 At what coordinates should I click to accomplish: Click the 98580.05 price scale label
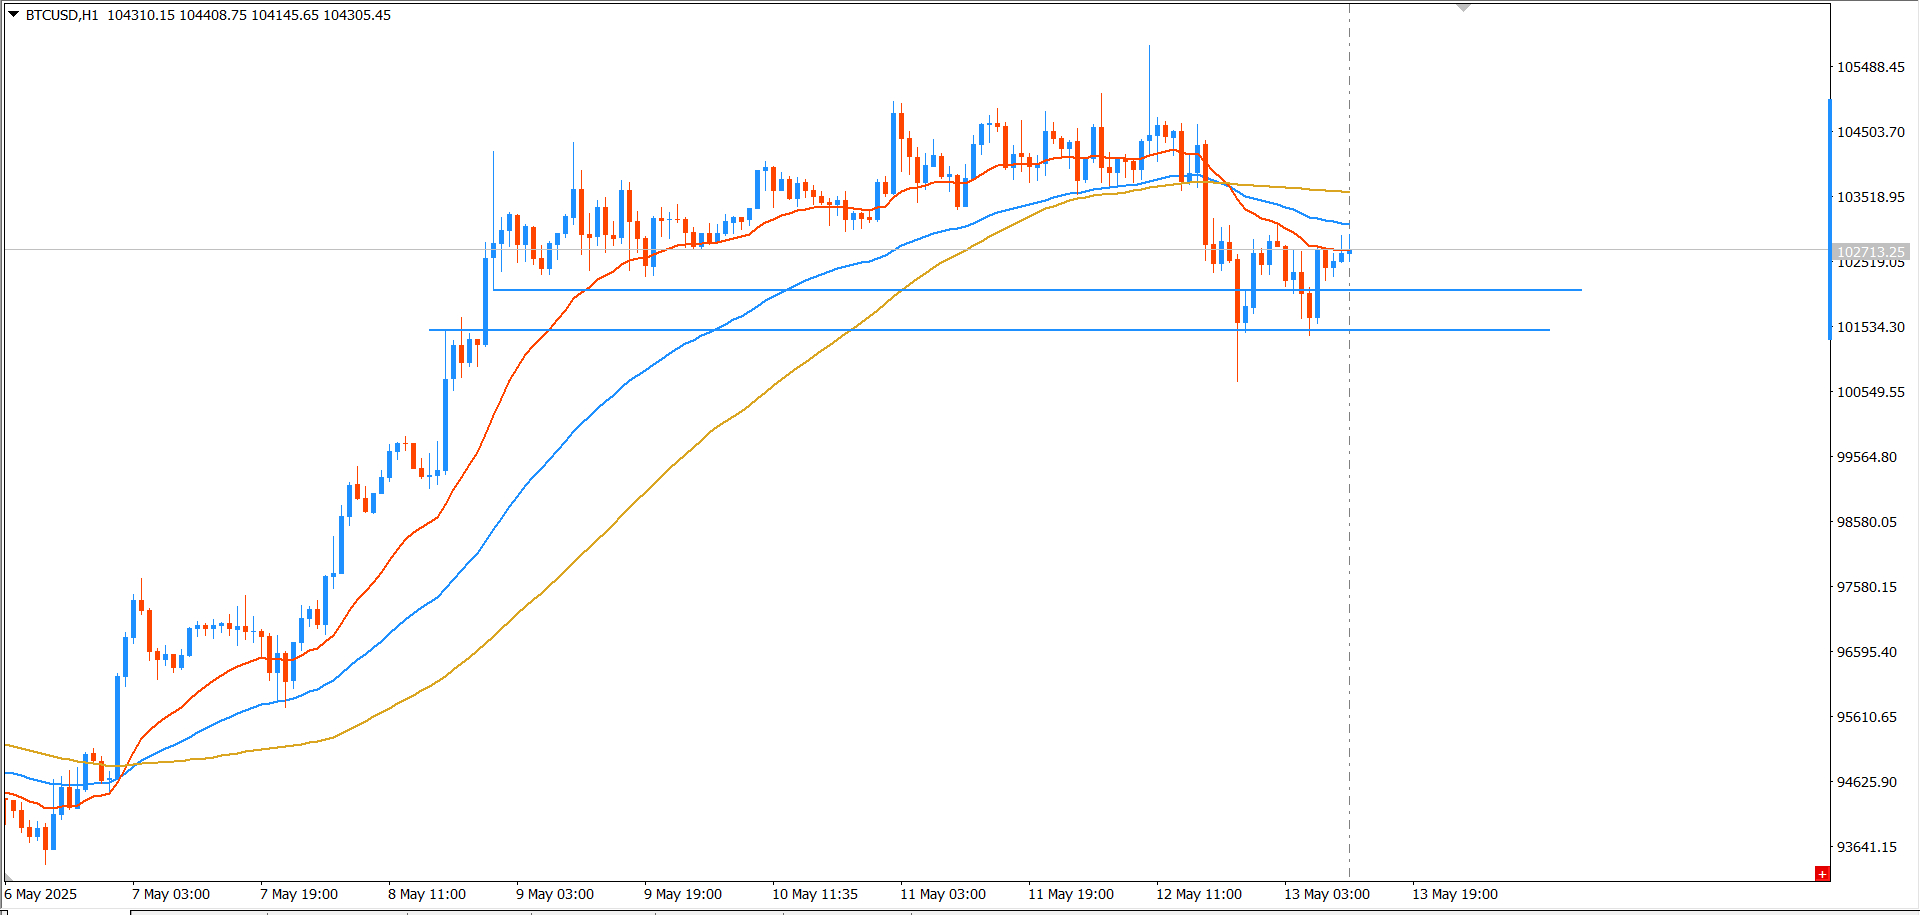coord(1867,522)
